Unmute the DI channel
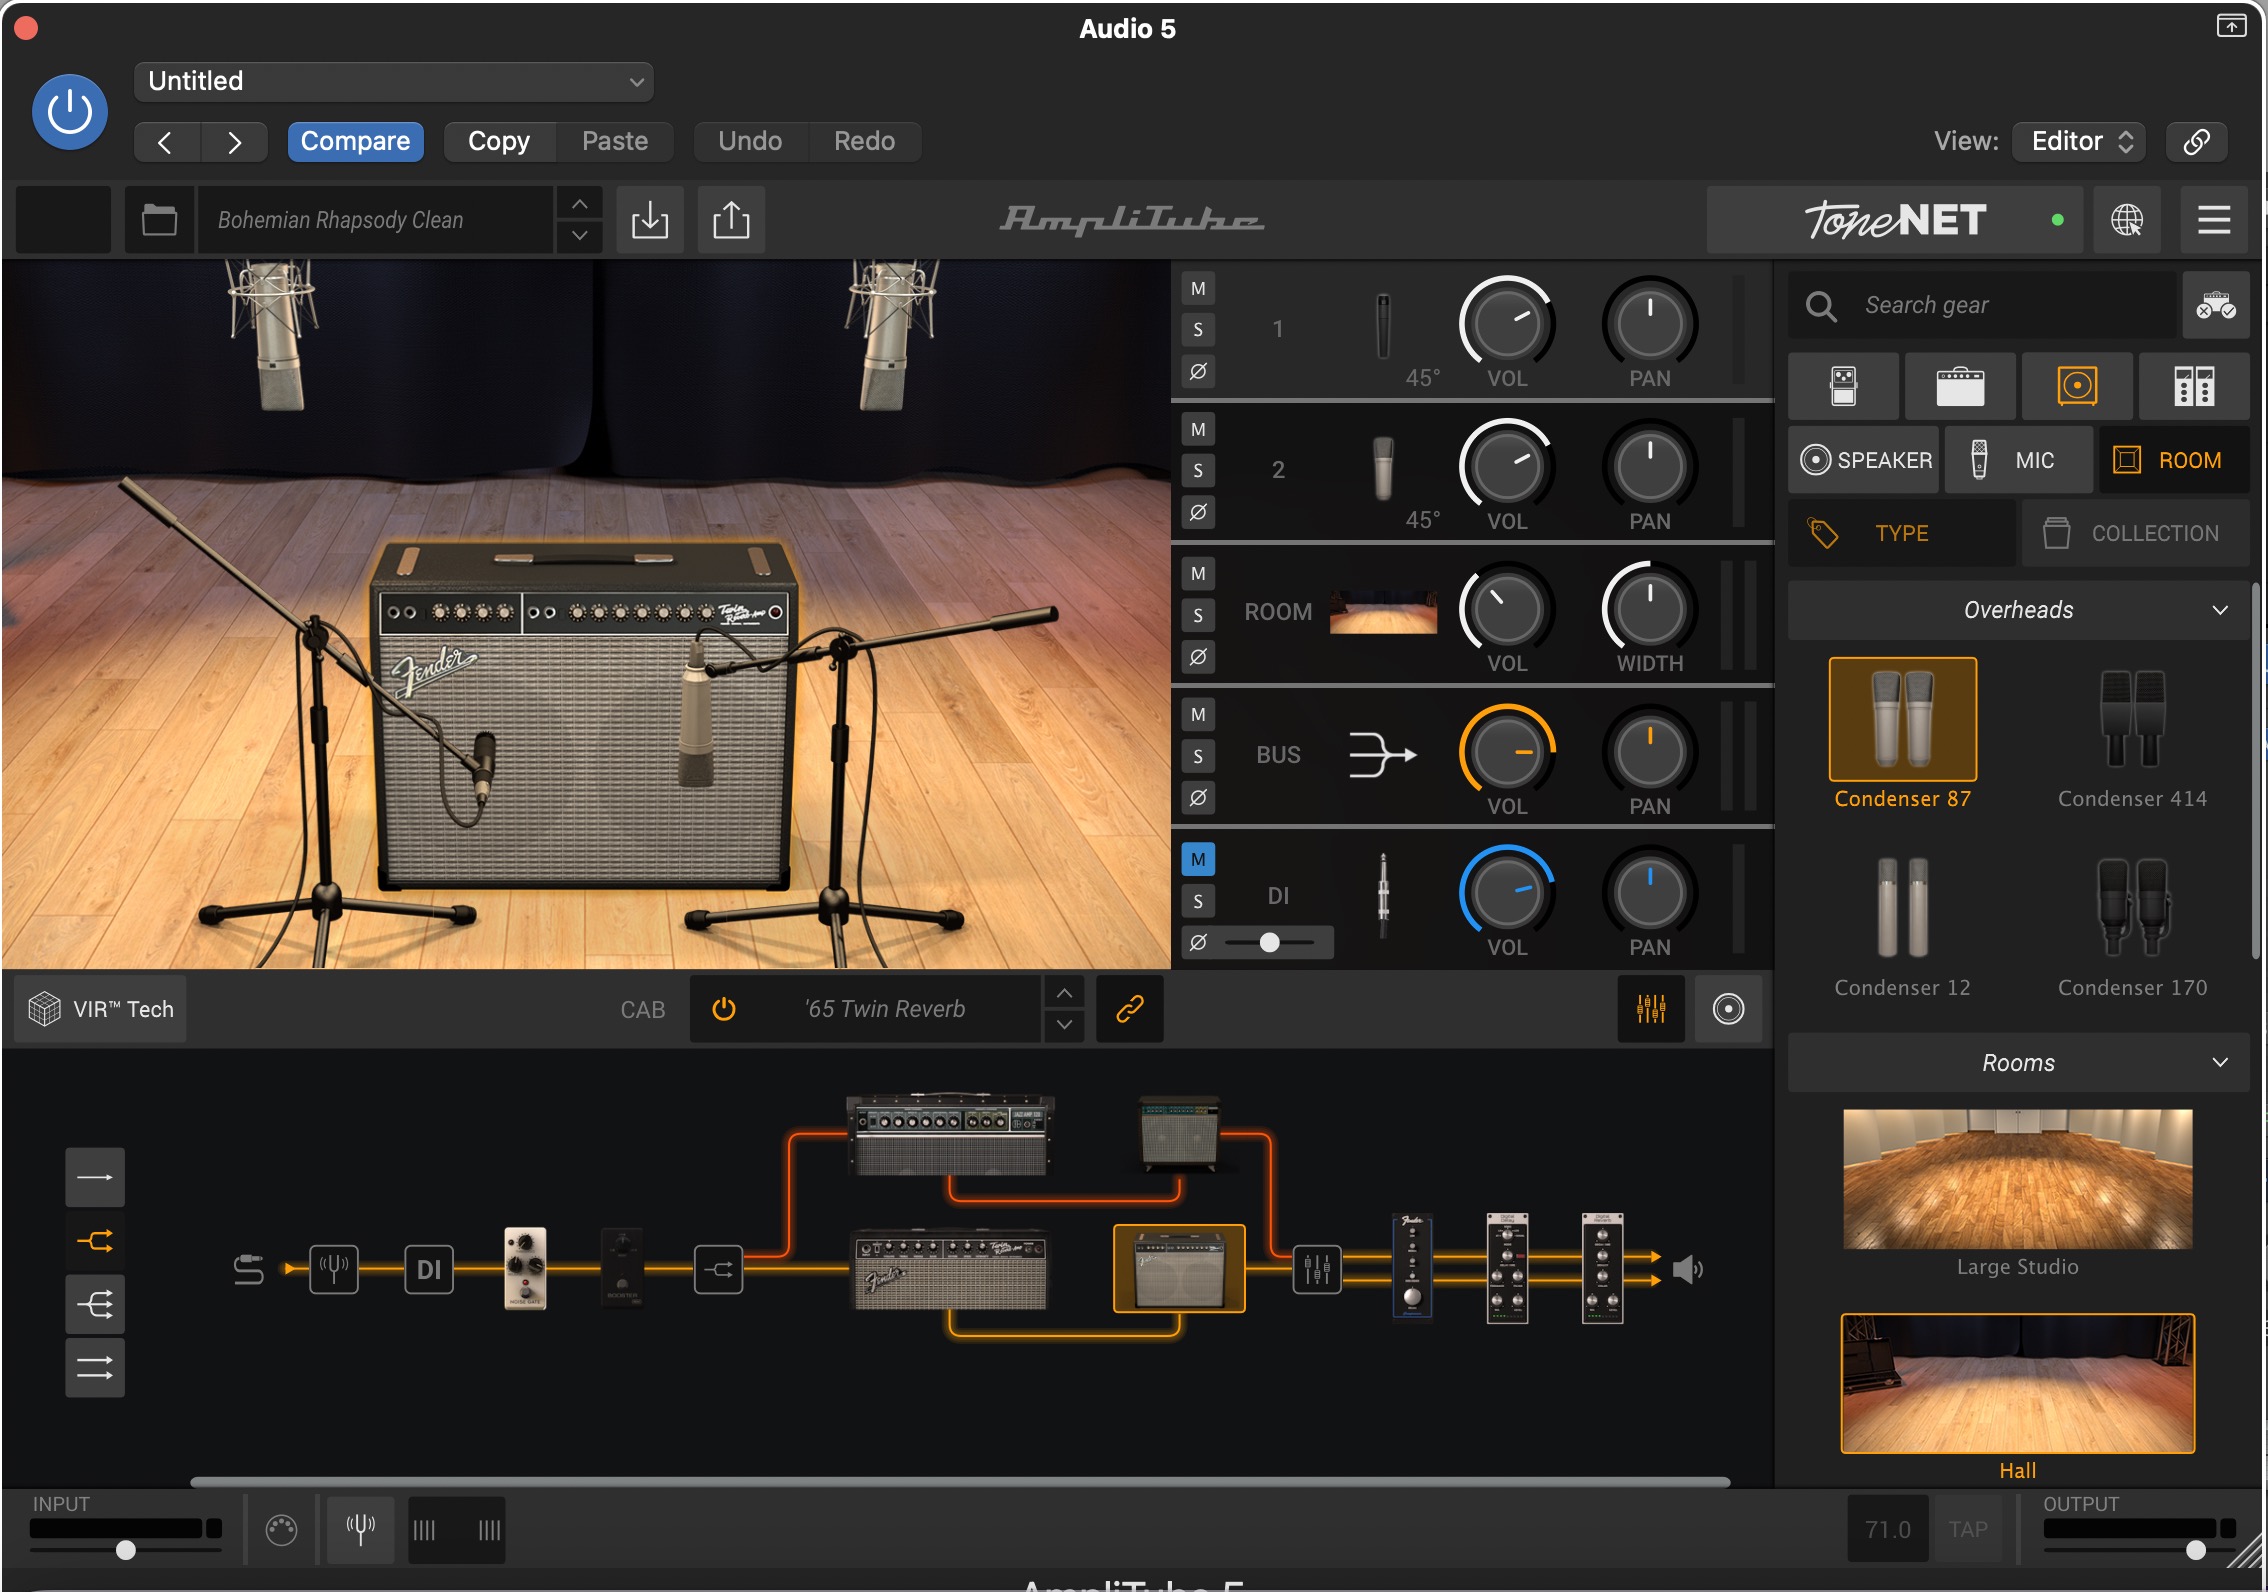The width and height of the screenshot is (2268, 1592). [1198, 859]
